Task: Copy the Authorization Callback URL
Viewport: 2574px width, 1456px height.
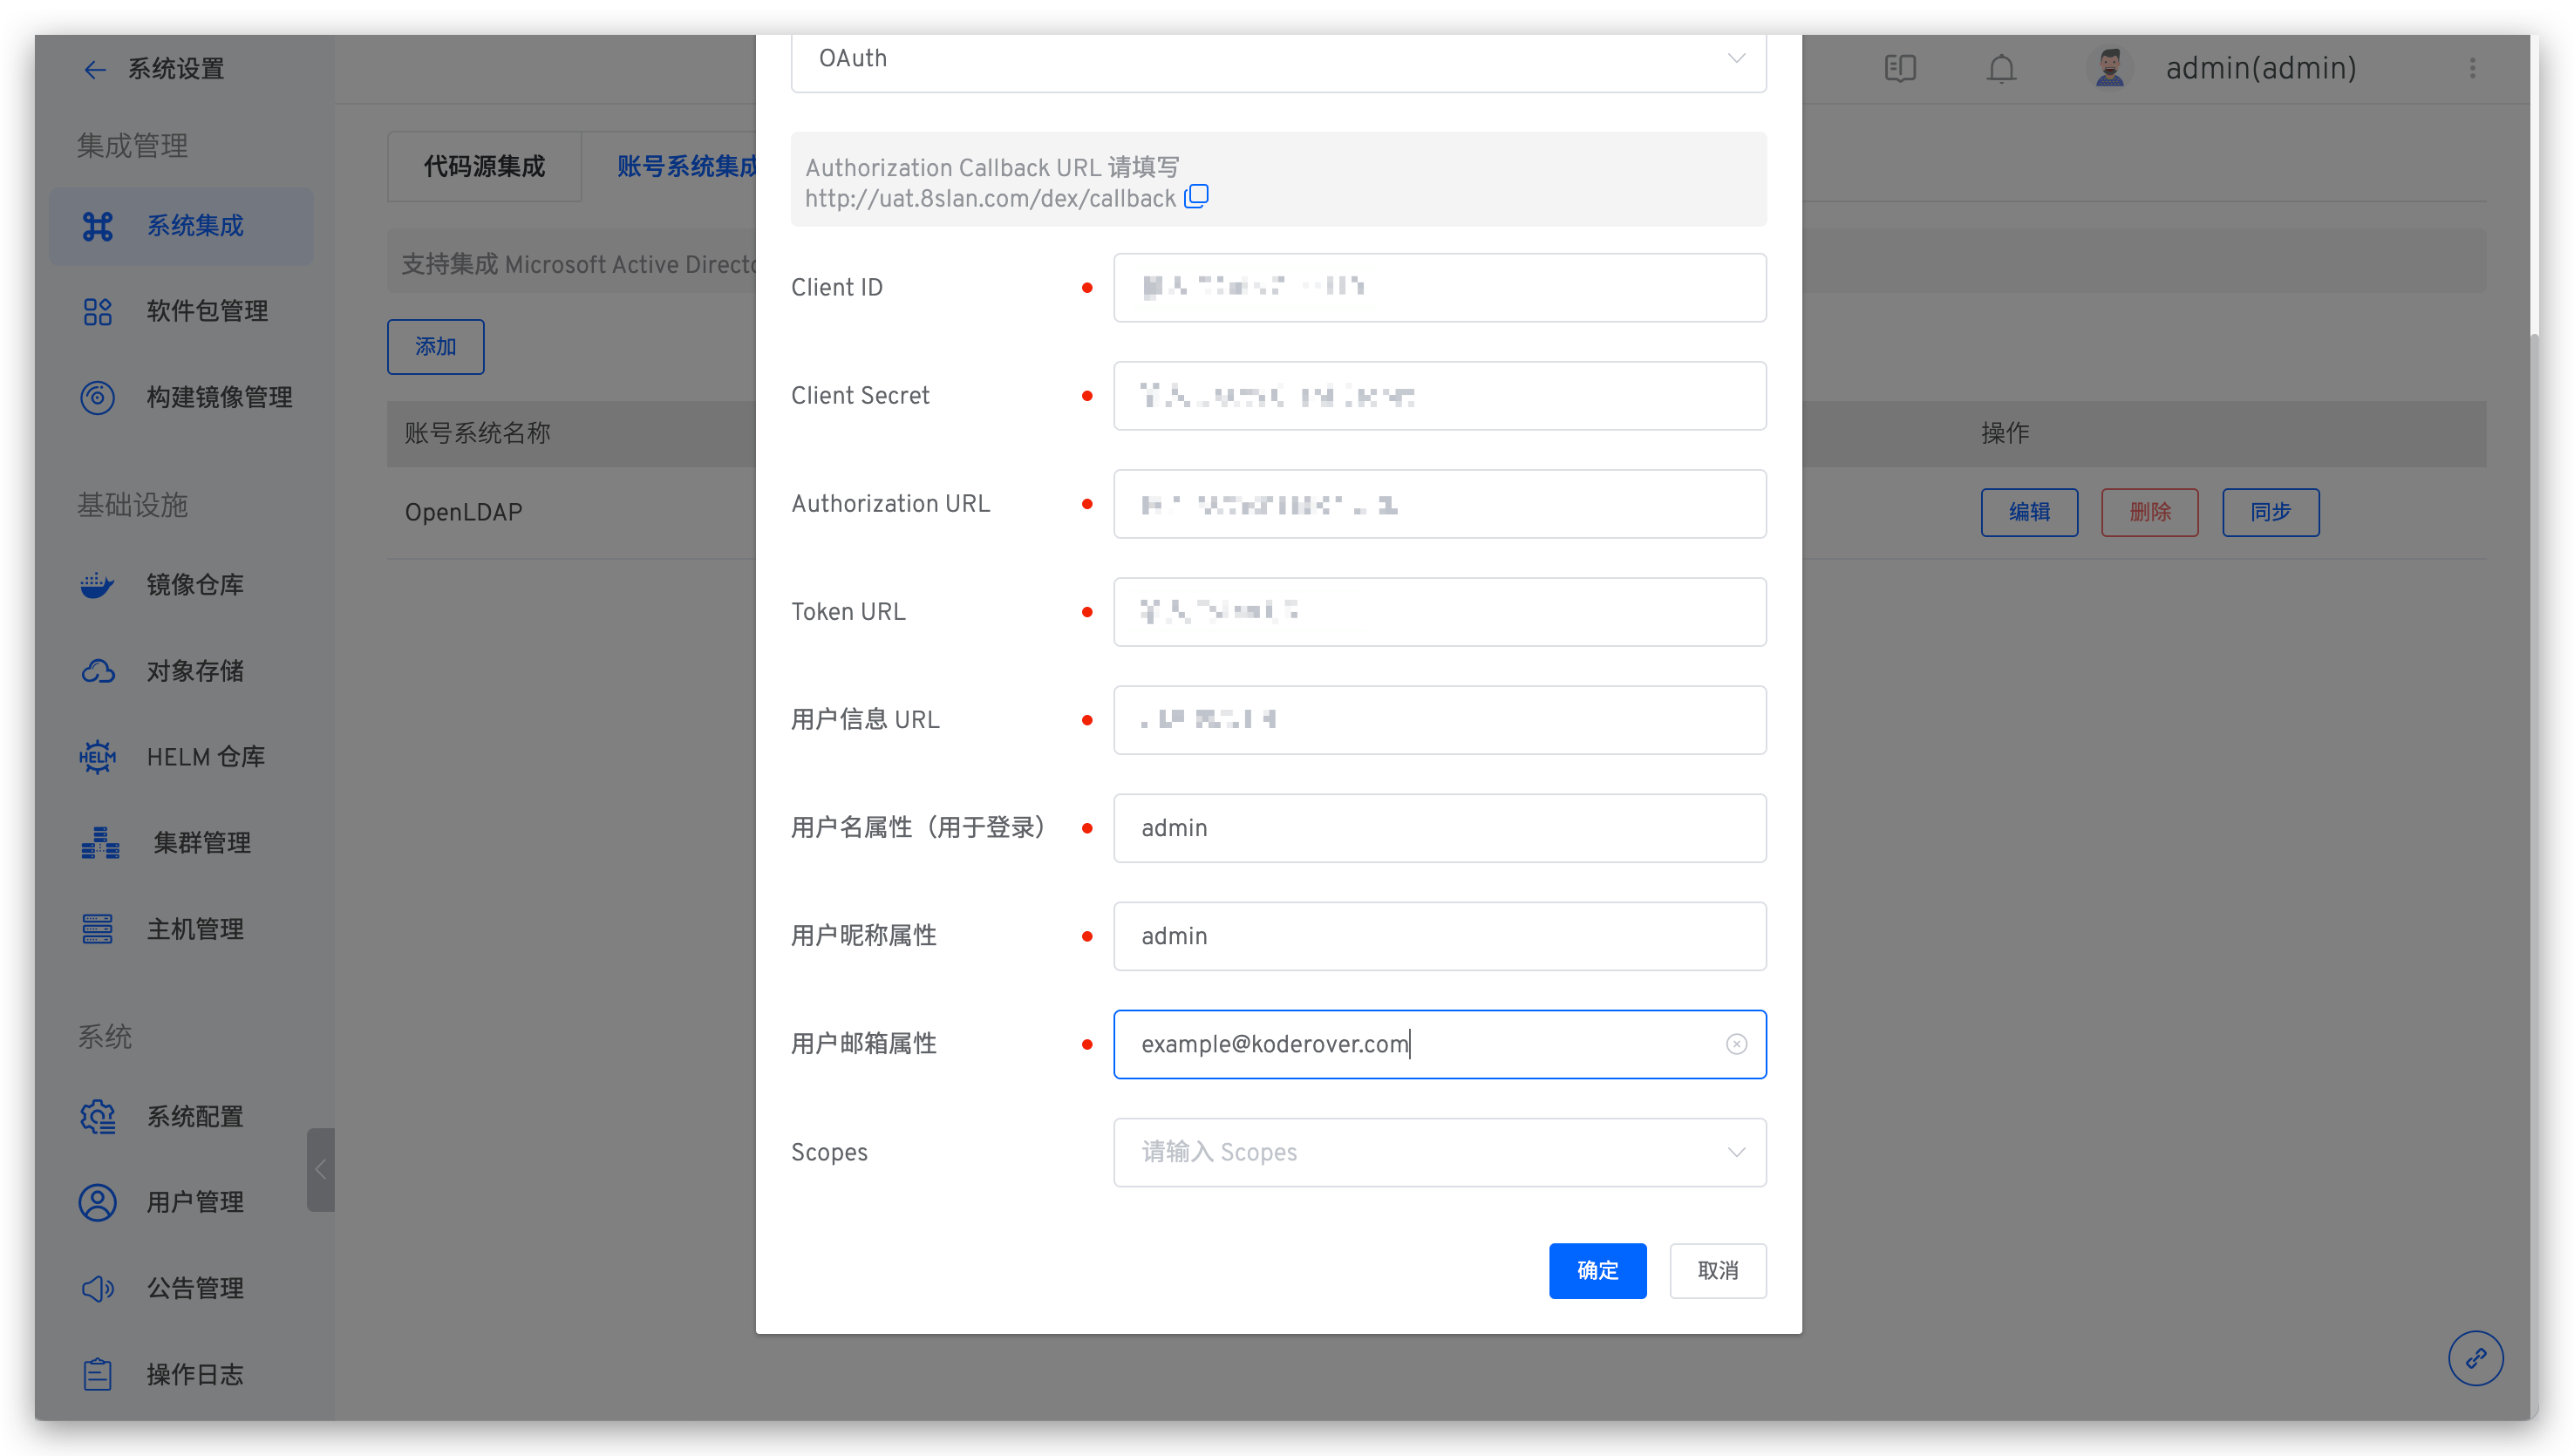Action: 1196,196
